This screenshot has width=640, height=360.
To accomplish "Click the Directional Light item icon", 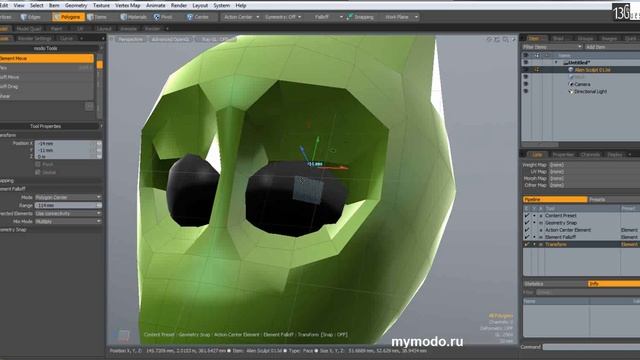I will [571, 91].
